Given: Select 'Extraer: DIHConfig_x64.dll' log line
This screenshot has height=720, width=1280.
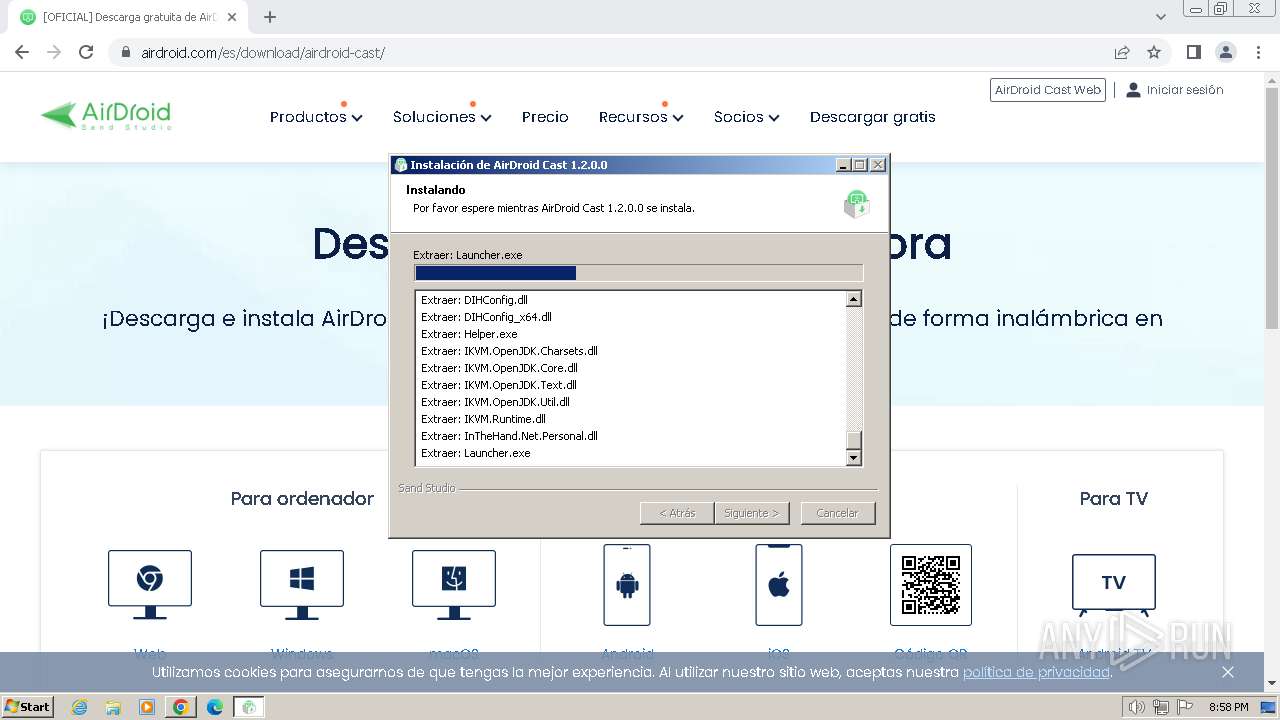Looking at the screenshot, I should click(486, 317).
